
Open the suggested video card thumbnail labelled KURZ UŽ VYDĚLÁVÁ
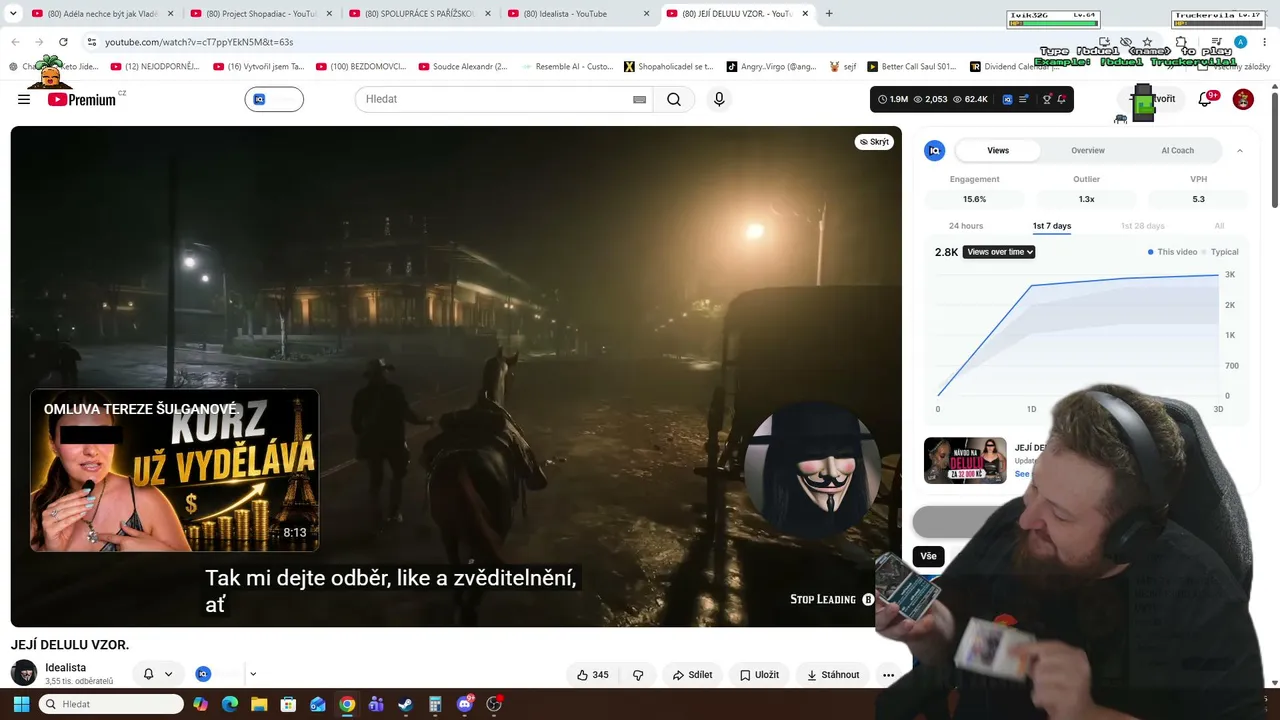click(175, 471)
